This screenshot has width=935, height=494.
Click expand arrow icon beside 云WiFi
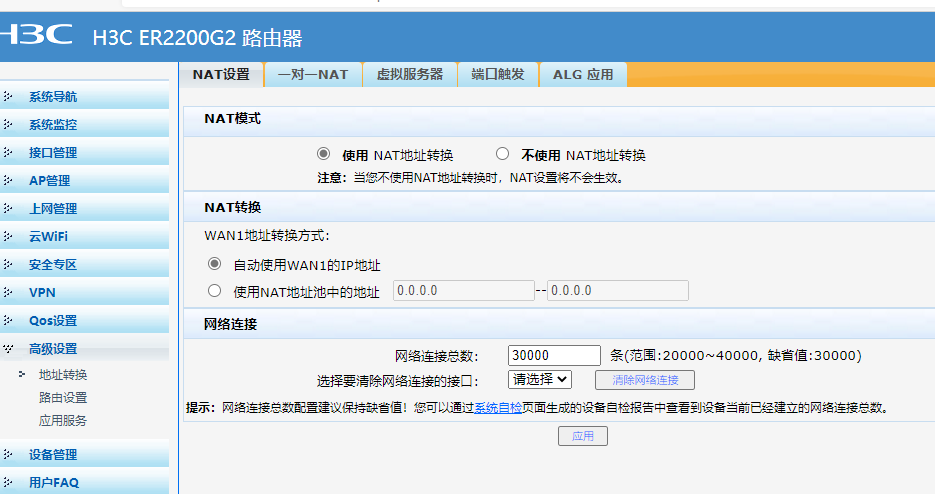click(8, 236)
